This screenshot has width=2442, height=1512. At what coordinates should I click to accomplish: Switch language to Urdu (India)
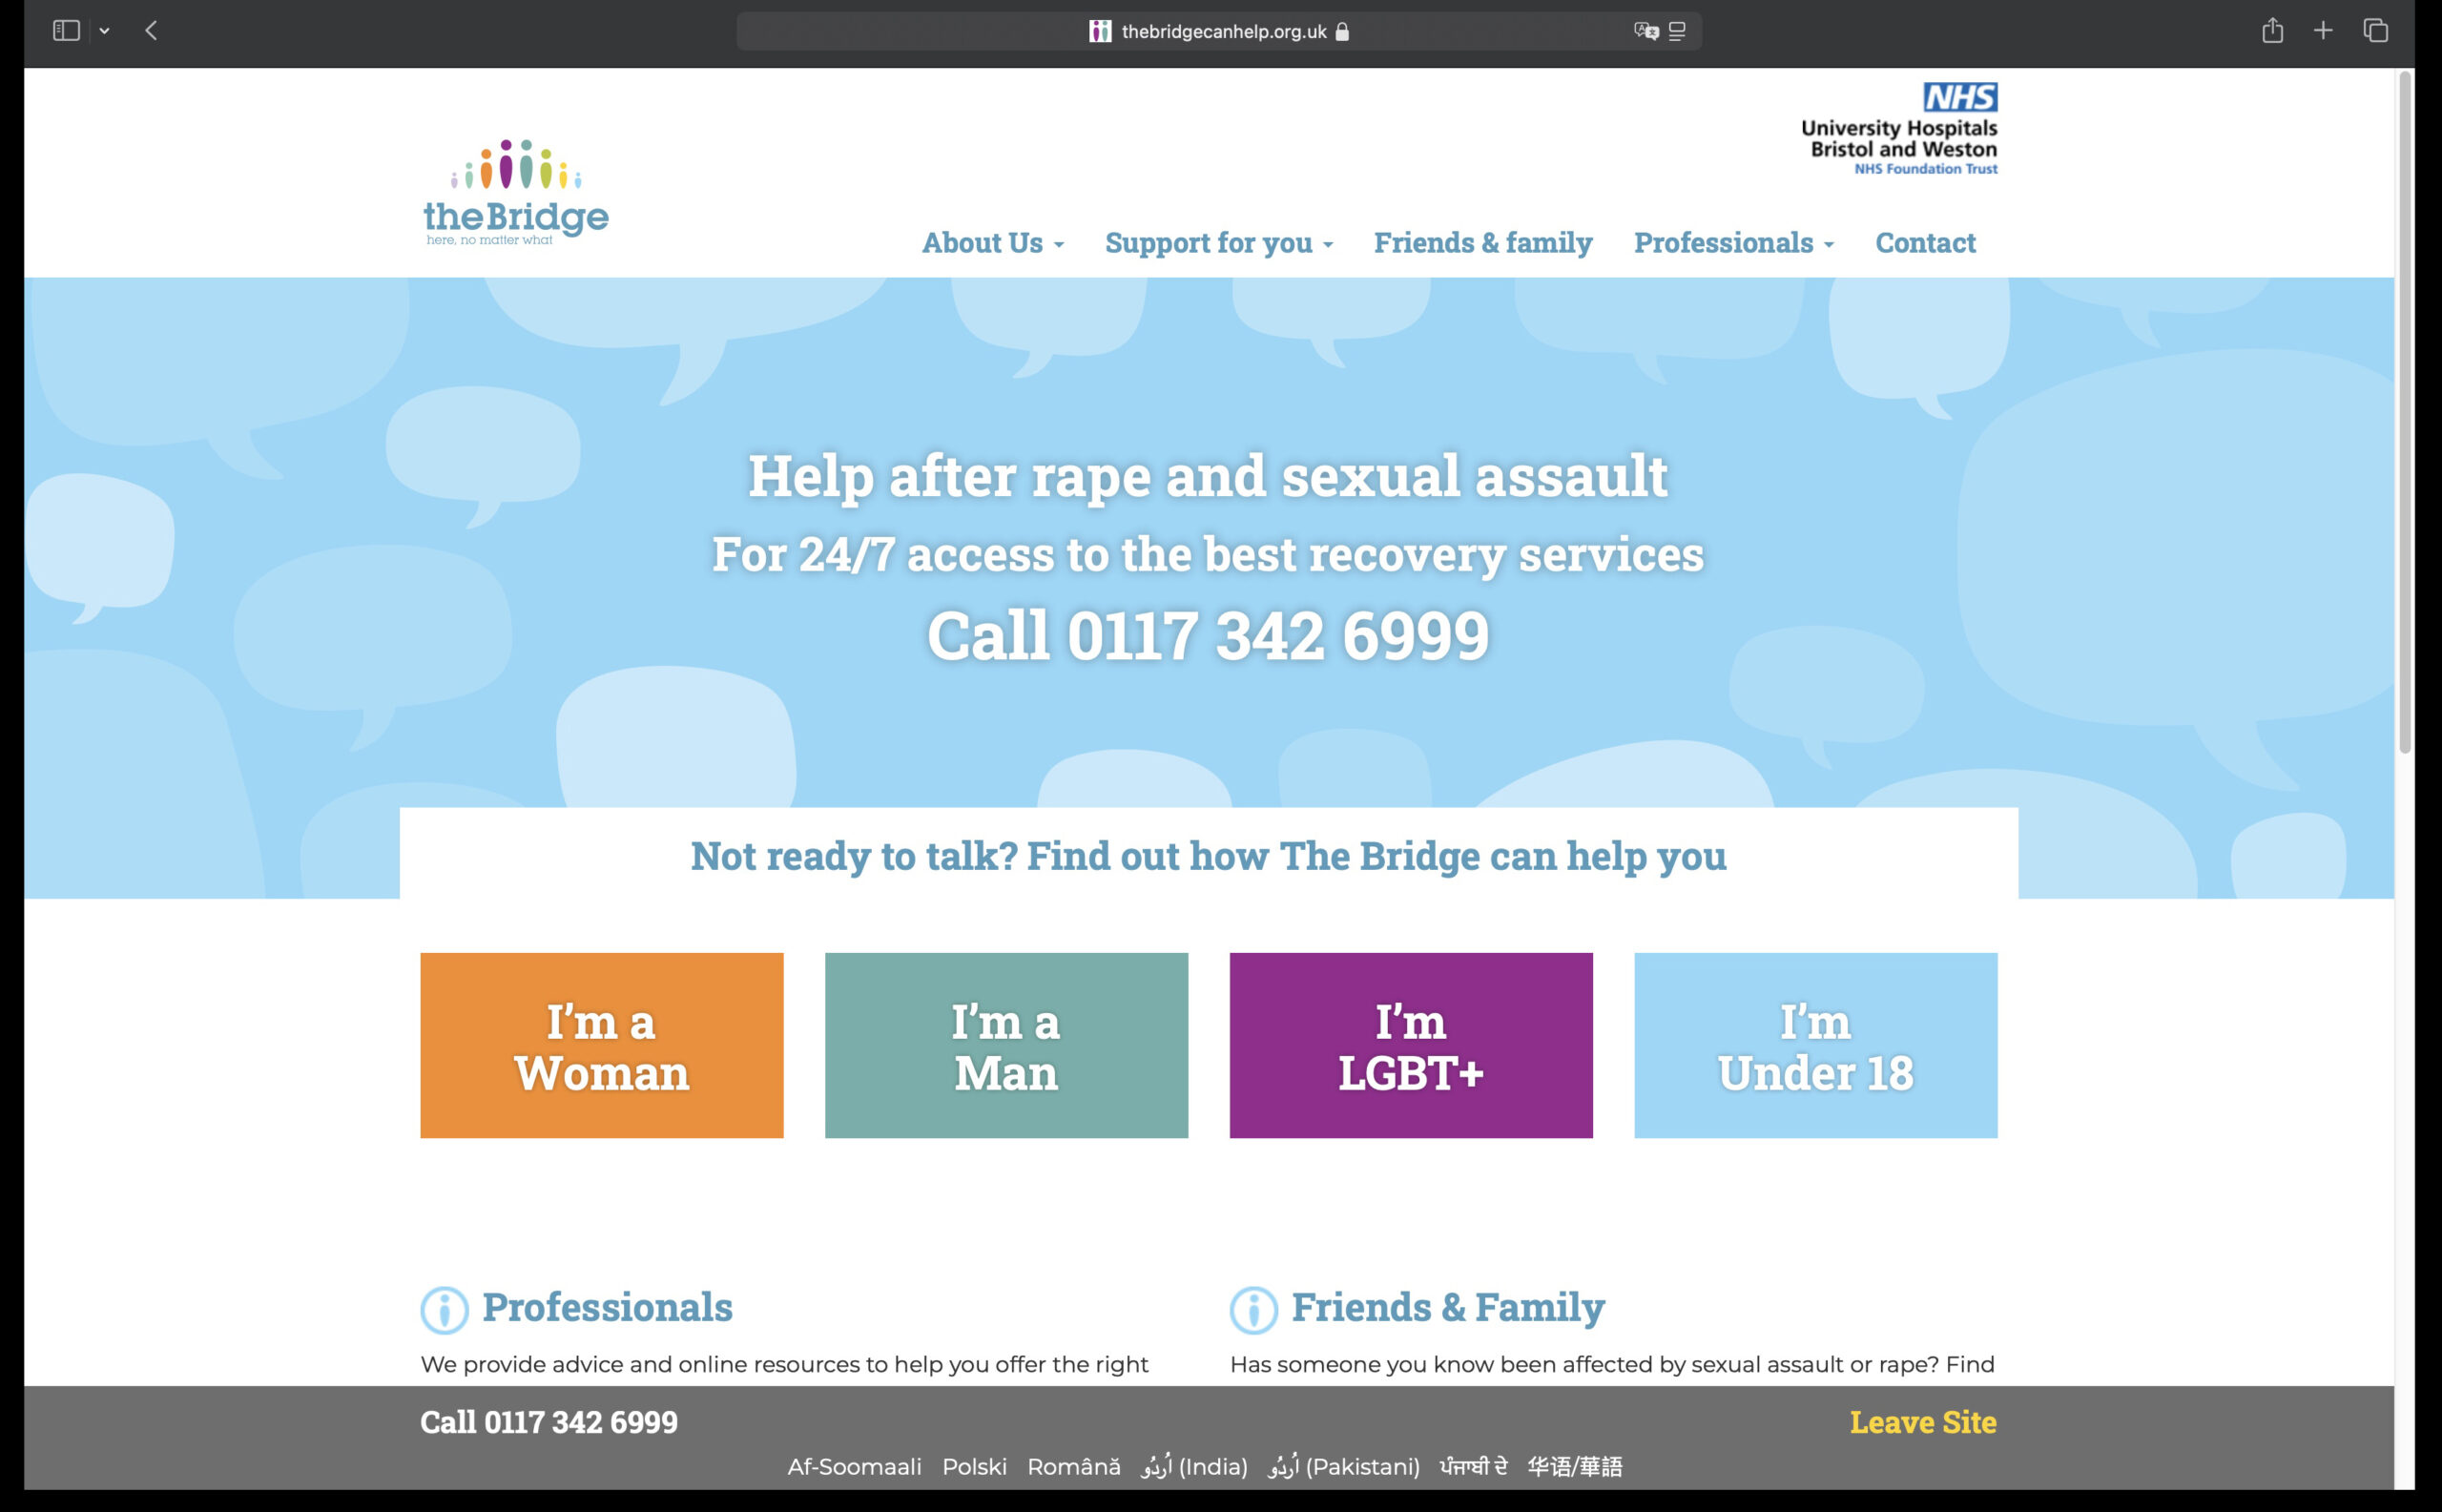click(1195, 1467)
